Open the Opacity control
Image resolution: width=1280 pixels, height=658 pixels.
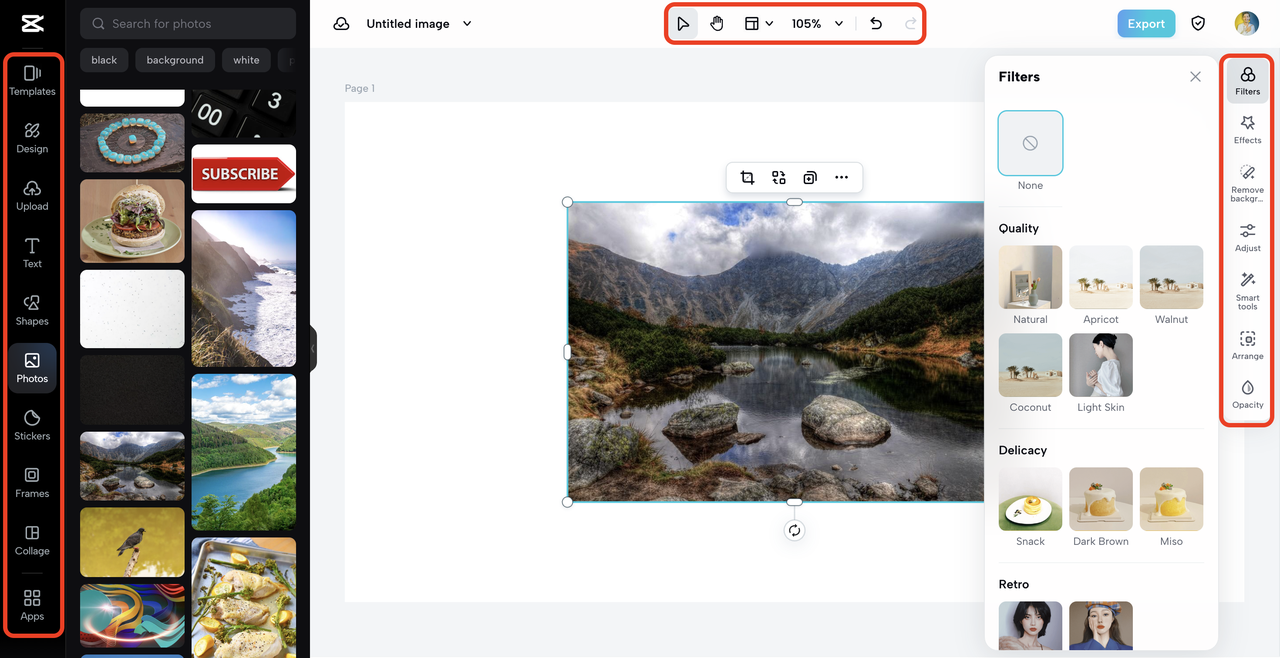[x=1248, y=394]
